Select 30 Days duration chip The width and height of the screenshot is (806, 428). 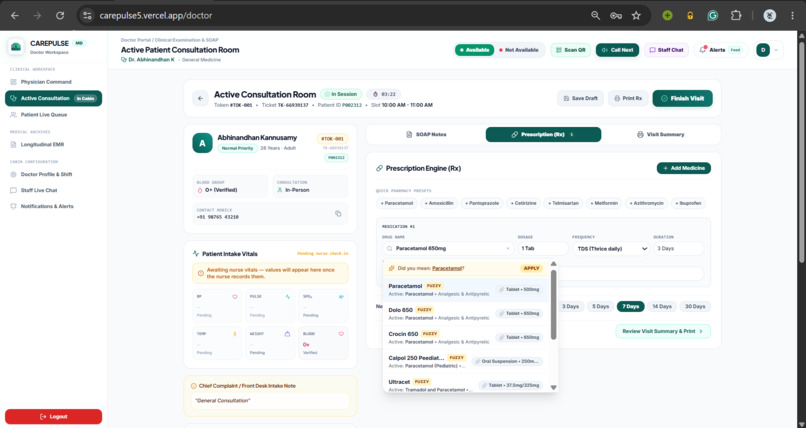point(695,306)
